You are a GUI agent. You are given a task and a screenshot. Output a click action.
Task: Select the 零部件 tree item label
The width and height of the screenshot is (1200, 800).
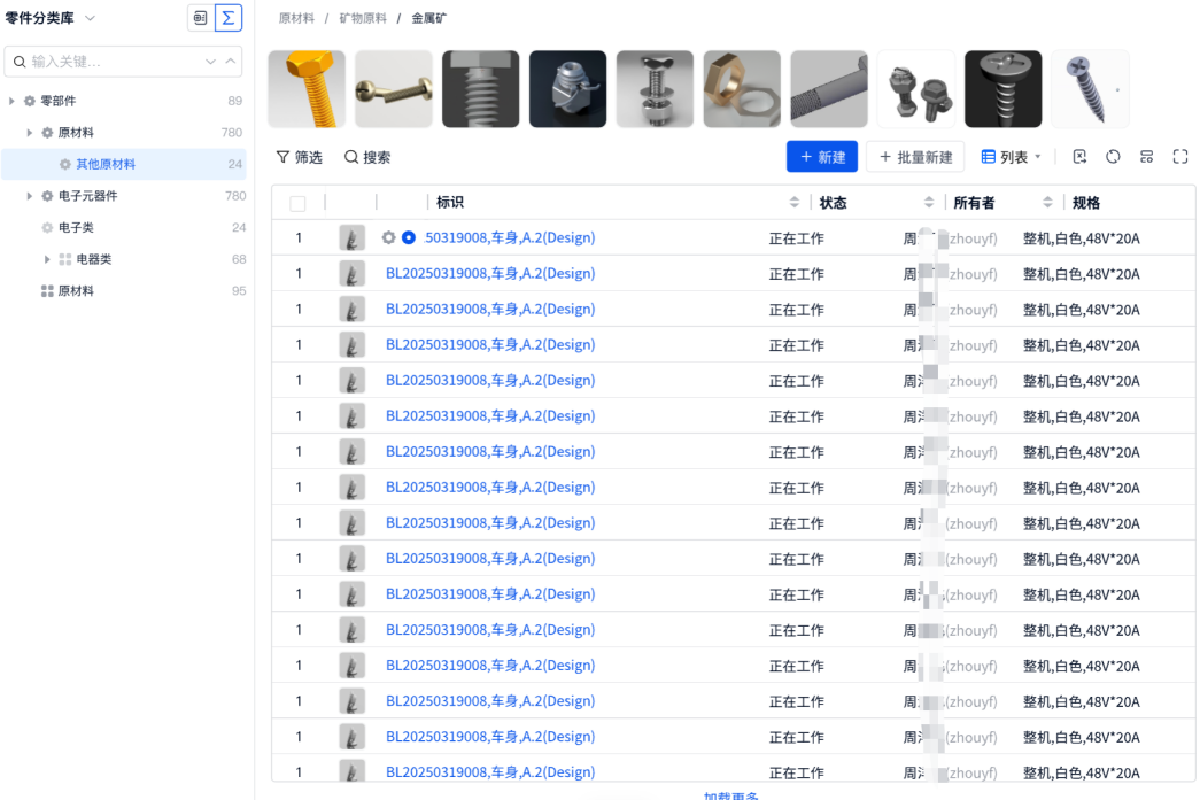(x=58, y=101)
